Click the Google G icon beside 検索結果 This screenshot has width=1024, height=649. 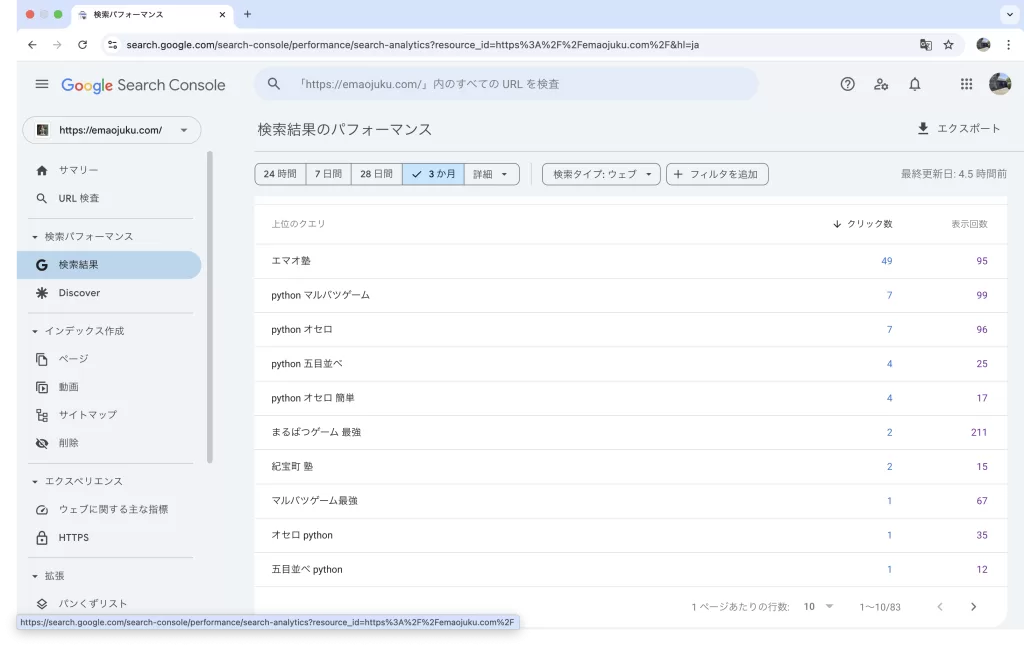click(42, 265)
